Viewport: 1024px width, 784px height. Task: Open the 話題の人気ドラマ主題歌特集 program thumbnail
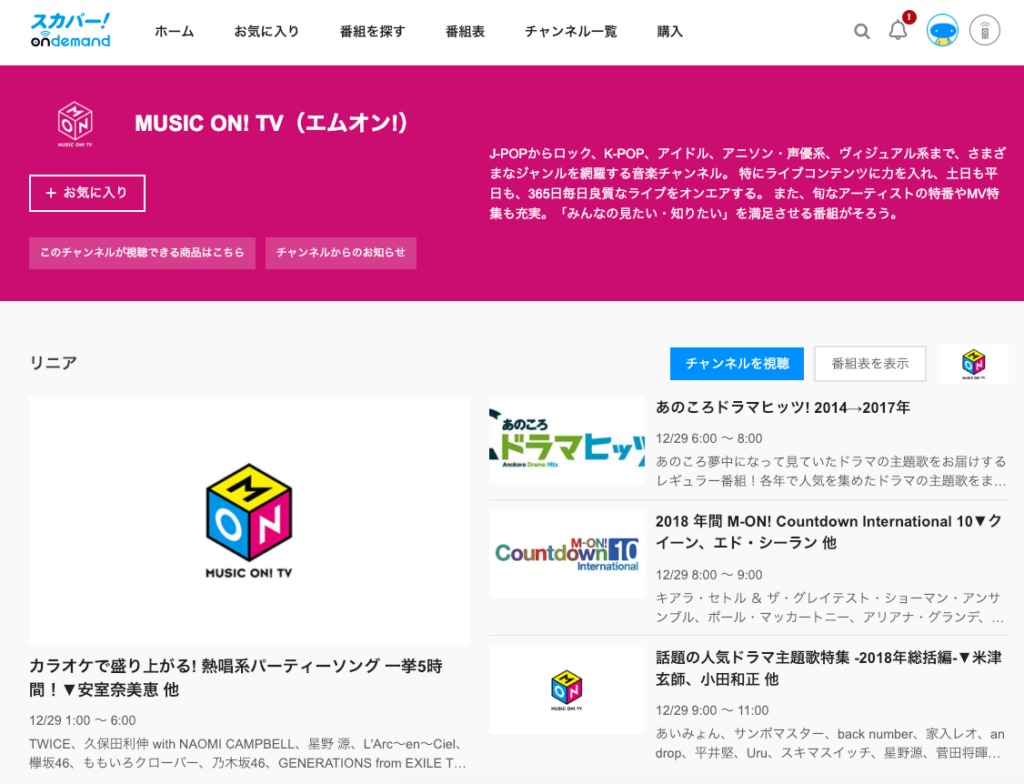point(567,691)
